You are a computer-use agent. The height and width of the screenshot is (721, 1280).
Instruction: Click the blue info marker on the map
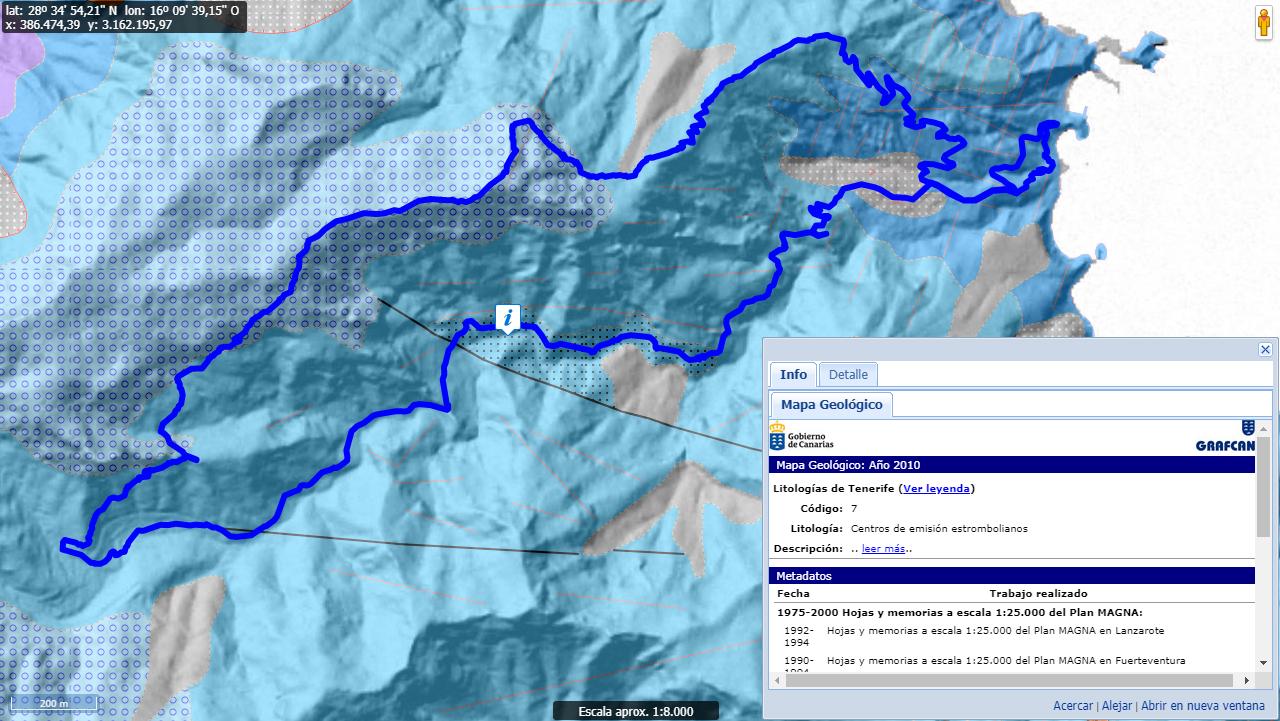click(508, 319)
